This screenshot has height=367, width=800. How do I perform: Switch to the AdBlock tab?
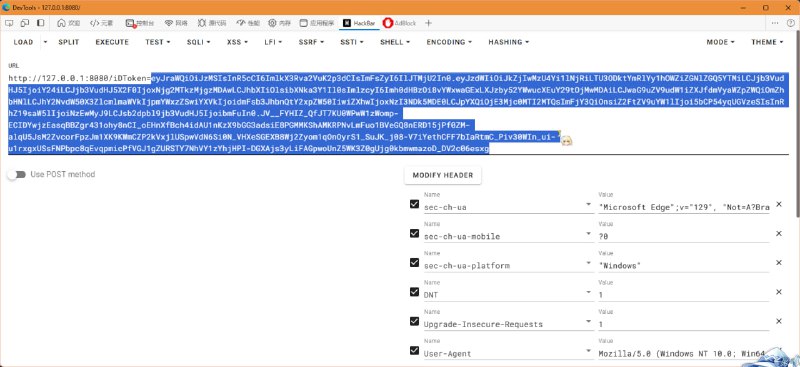(x=399, y=23)
